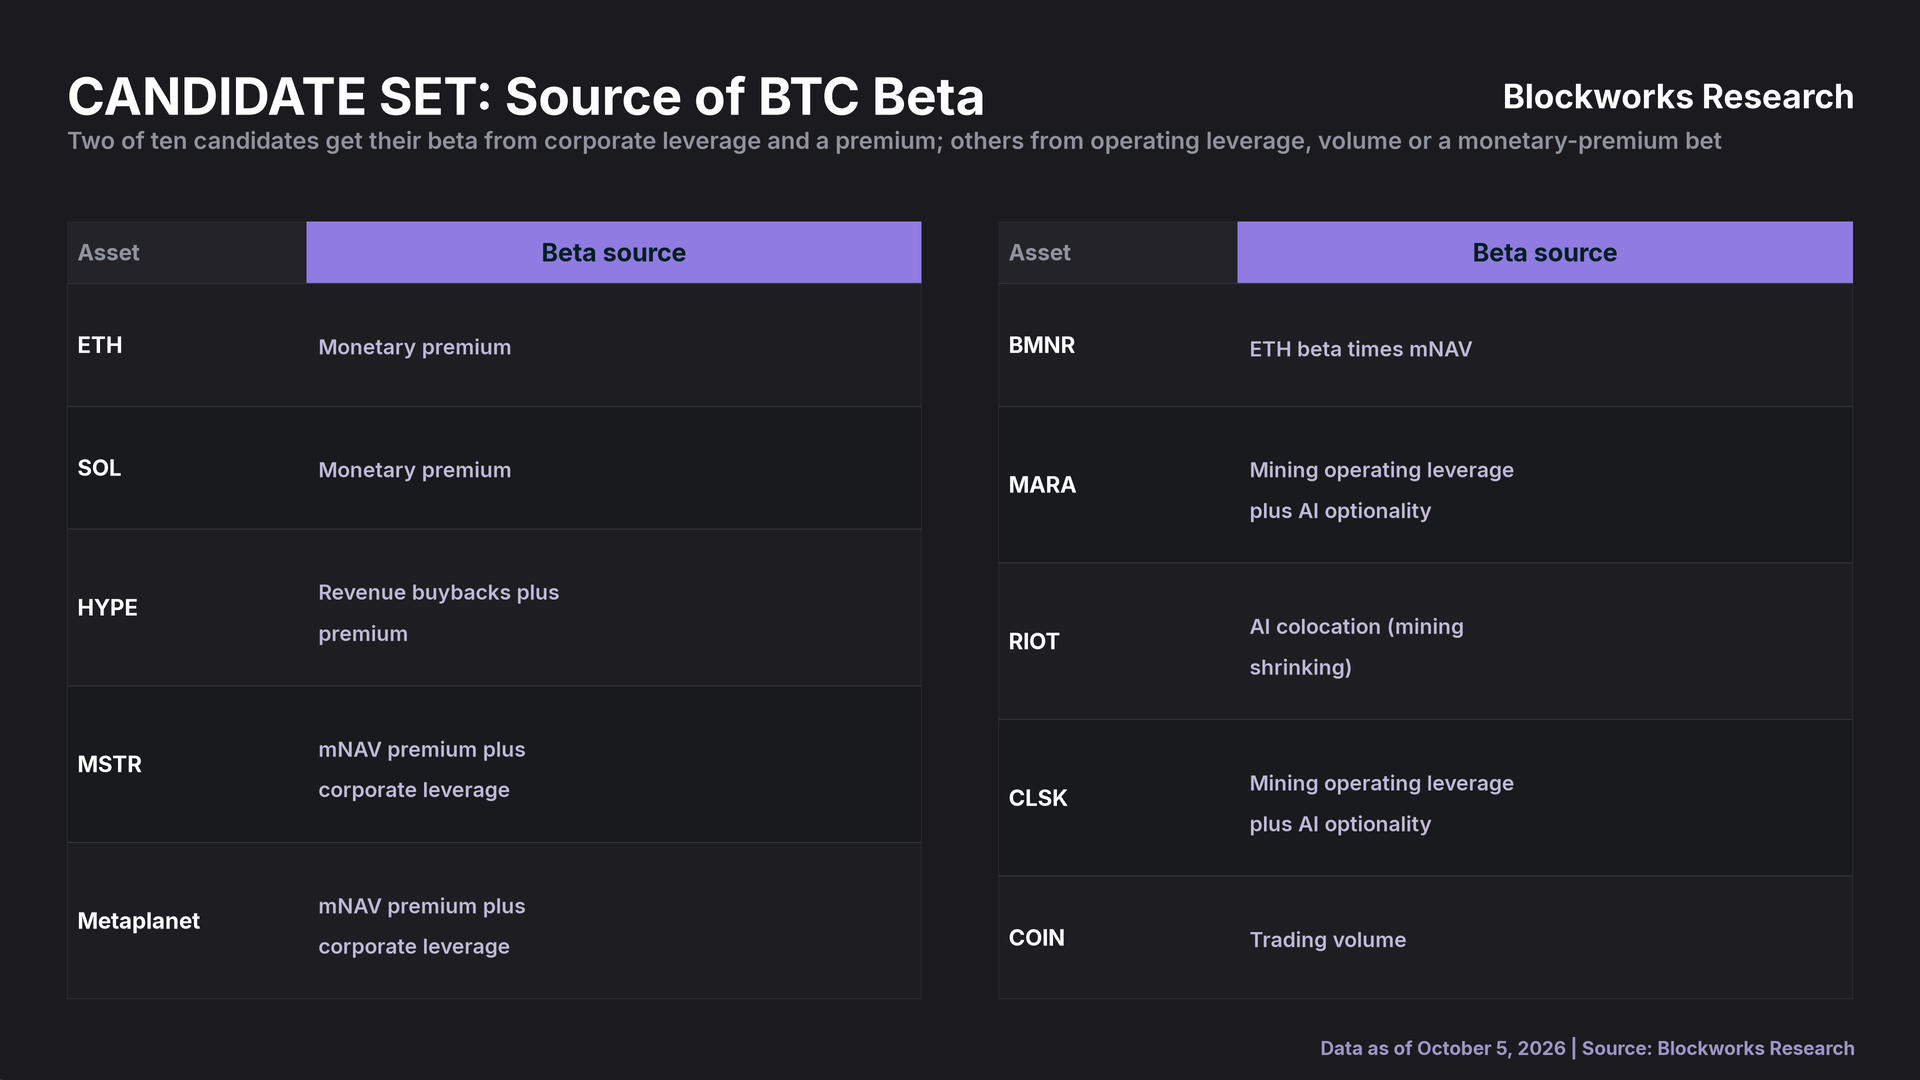Click mNAV premium plus corporate leverage for MSTR
1920x1080 pixels.
pos(422,770)
